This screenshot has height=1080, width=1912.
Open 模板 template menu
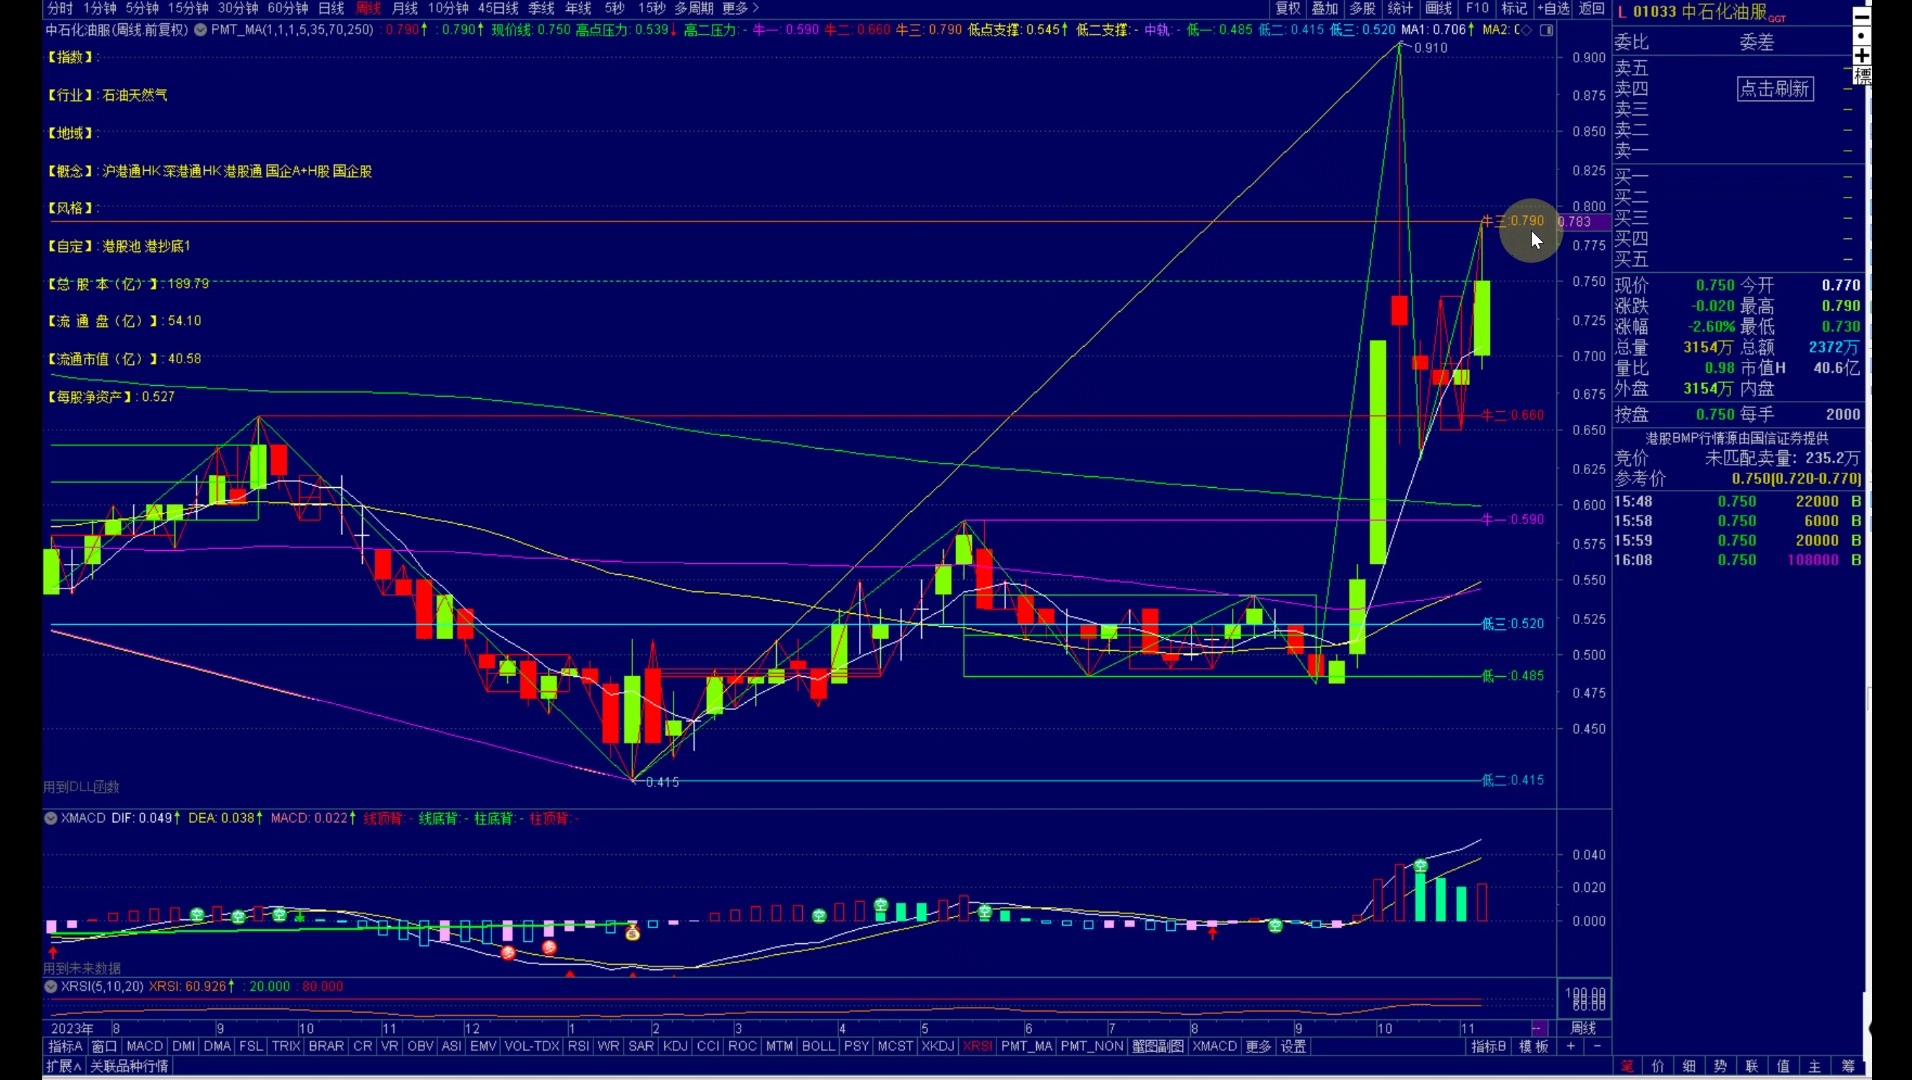coord(1534,1046)
